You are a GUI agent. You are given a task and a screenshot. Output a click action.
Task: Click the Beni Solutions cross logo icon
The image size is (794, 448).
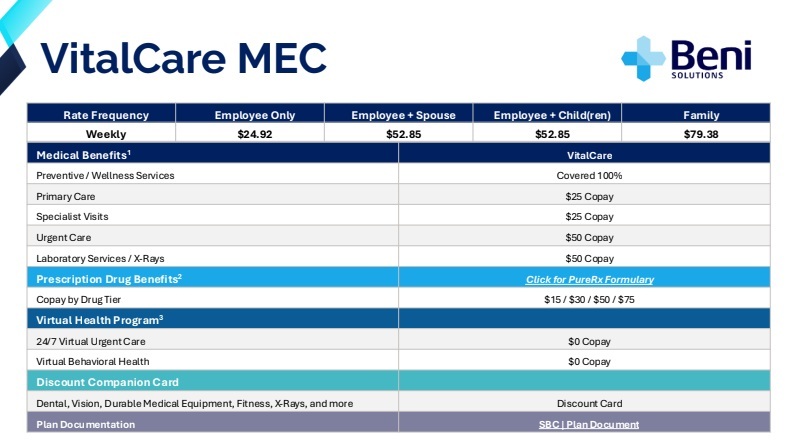tap(643, 59)
